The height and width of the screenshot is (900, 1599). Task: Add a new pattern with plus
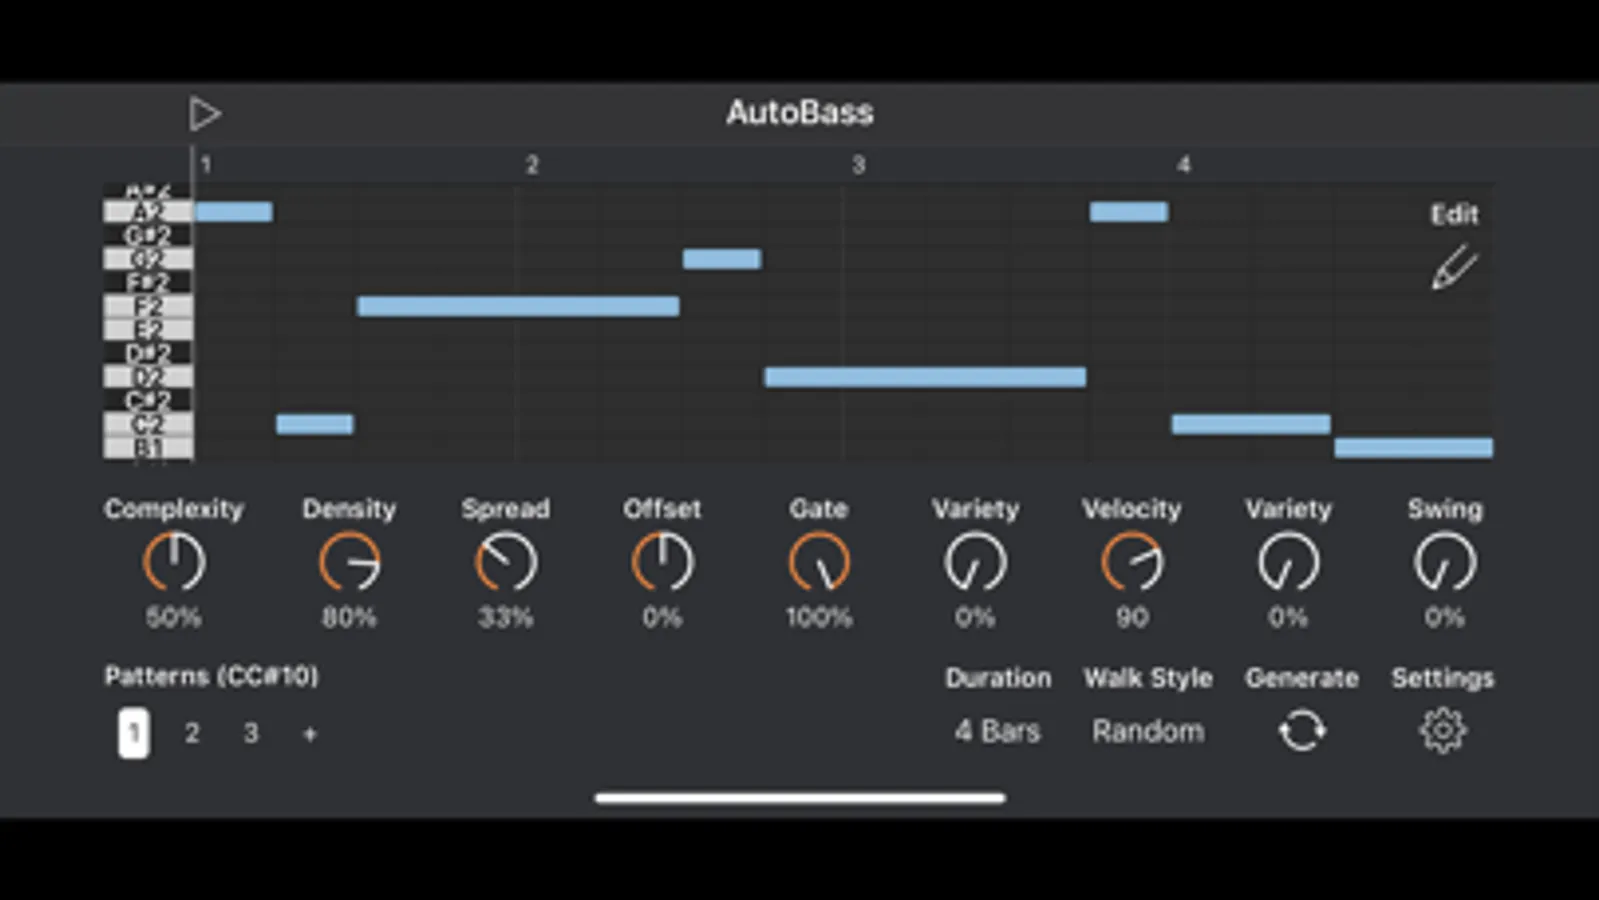click(310, 734)
